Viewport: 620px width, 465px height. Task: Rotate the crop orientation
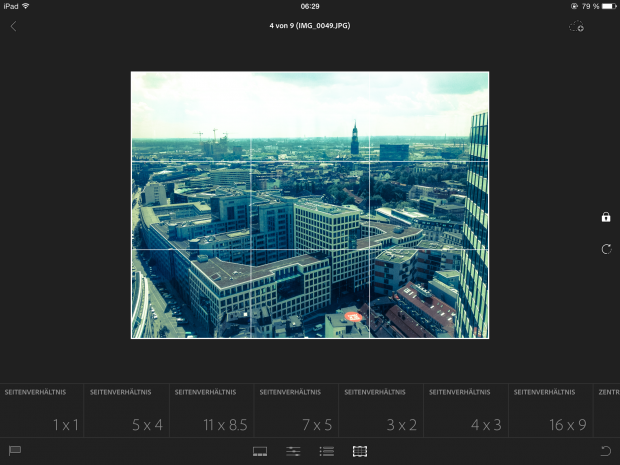pos(606,249)
